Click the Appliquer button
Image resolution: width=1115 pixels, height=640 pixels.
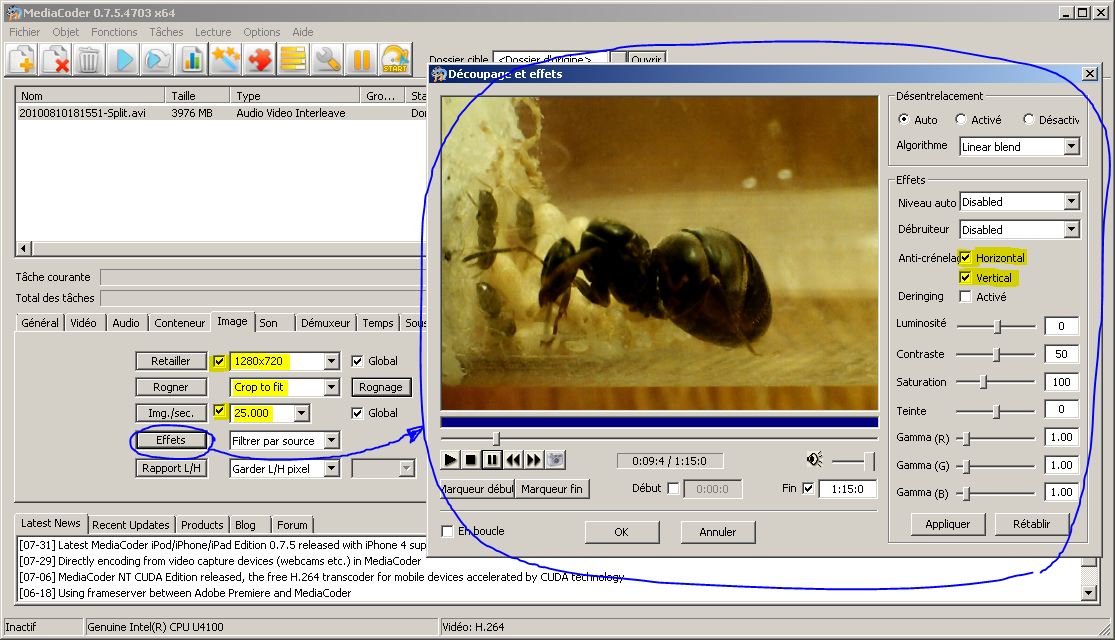click(947, 524)
